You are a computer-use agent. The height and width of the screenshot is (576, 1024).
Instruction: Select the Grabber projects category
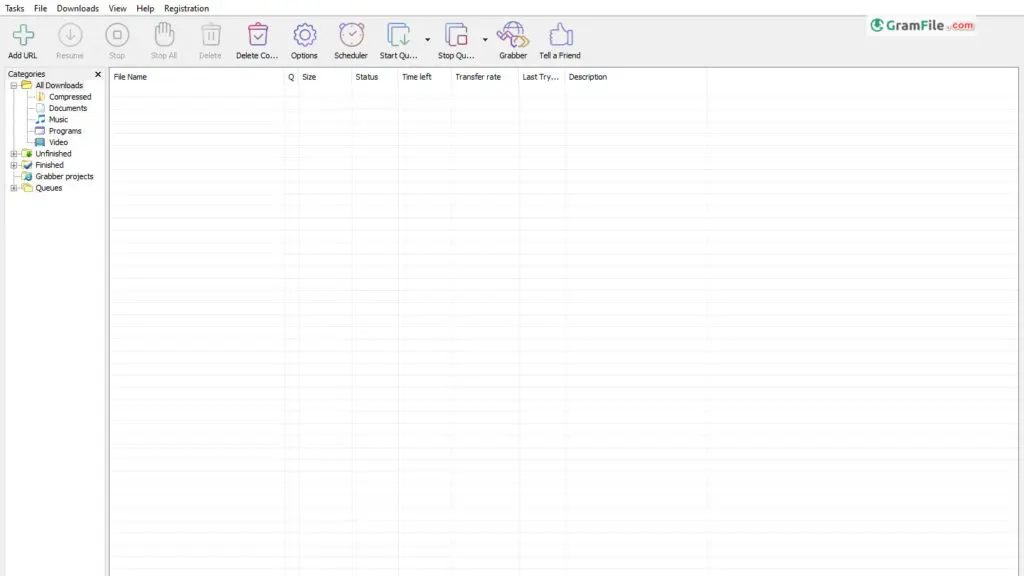coord(64,177)
